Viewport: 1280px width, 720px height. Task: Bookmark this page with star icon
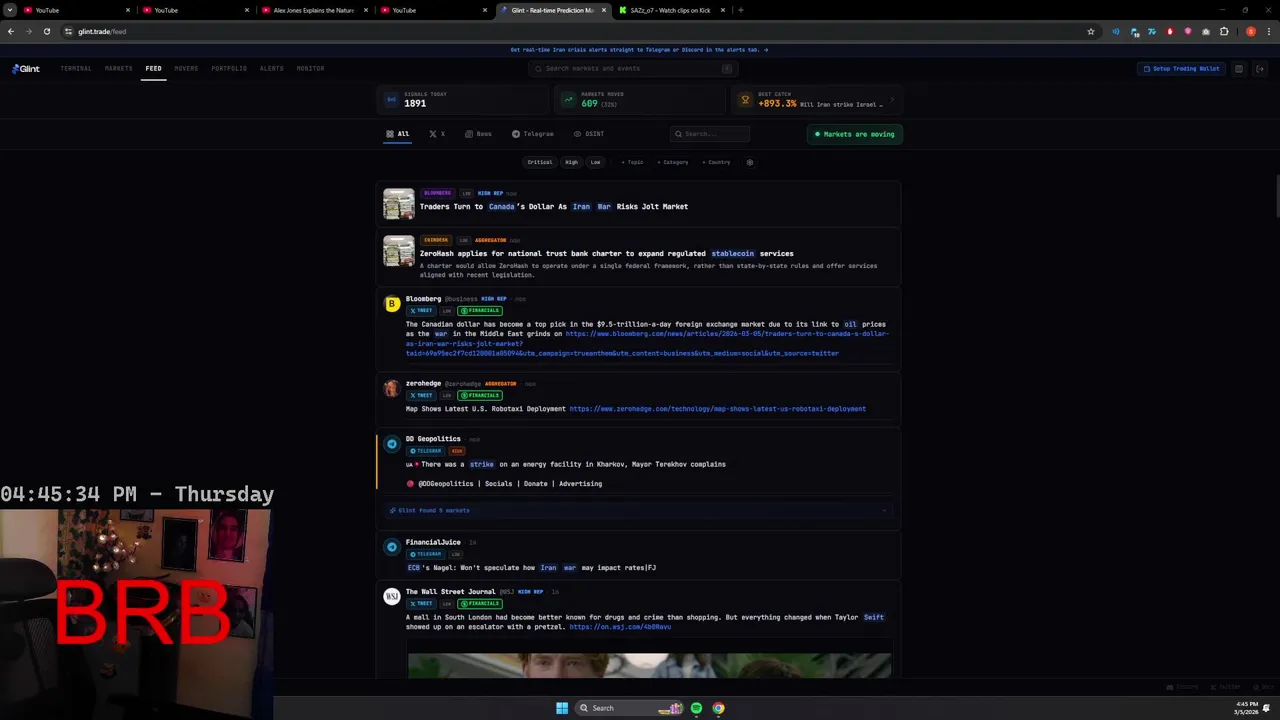[1091, 31]
